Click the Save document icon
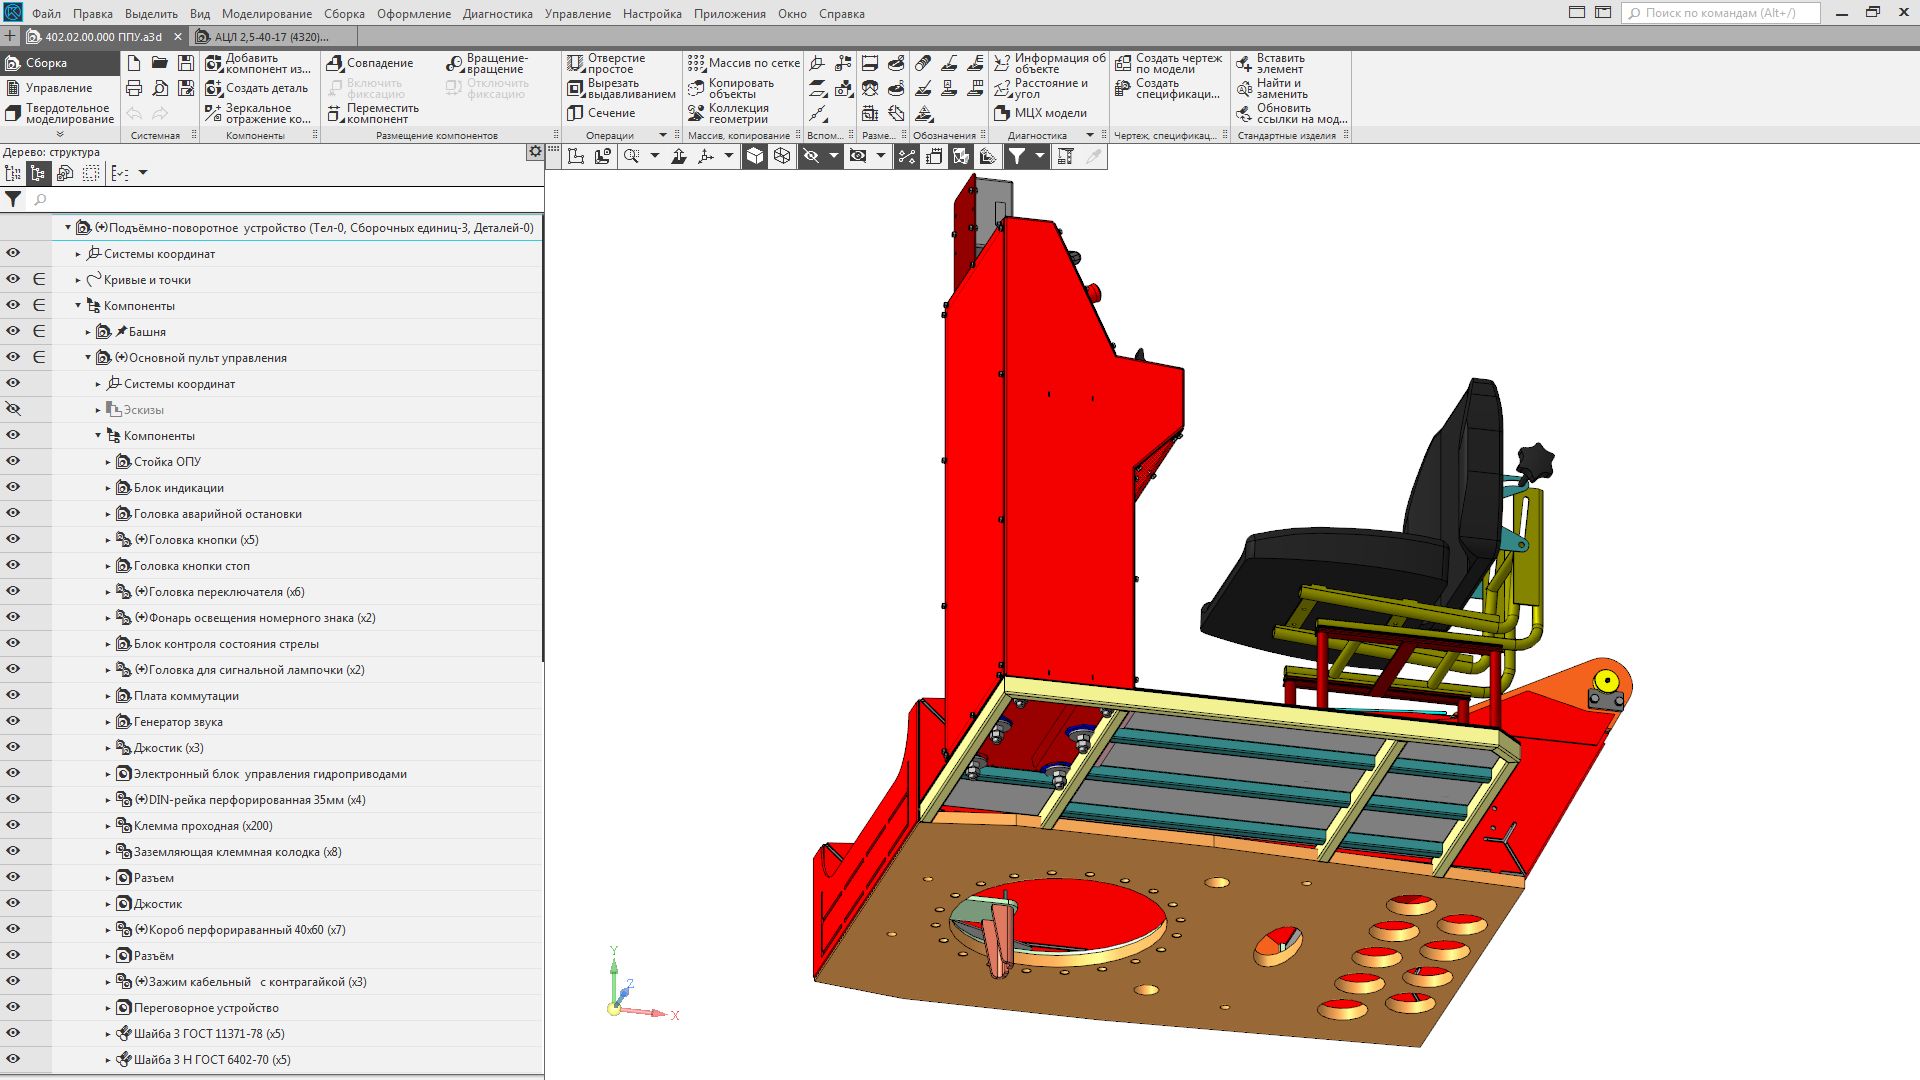The width and height of the screenshot is (1920, 1080). (186, 63)
